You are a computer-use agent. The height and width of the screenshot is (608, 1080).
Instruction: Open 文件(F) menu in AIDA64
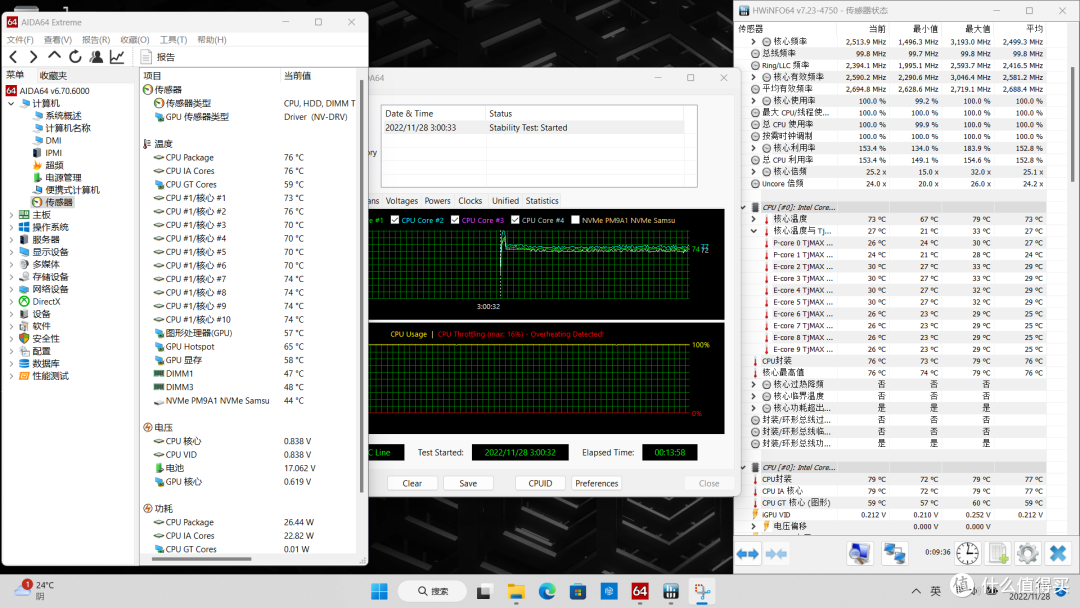[20, 40]
